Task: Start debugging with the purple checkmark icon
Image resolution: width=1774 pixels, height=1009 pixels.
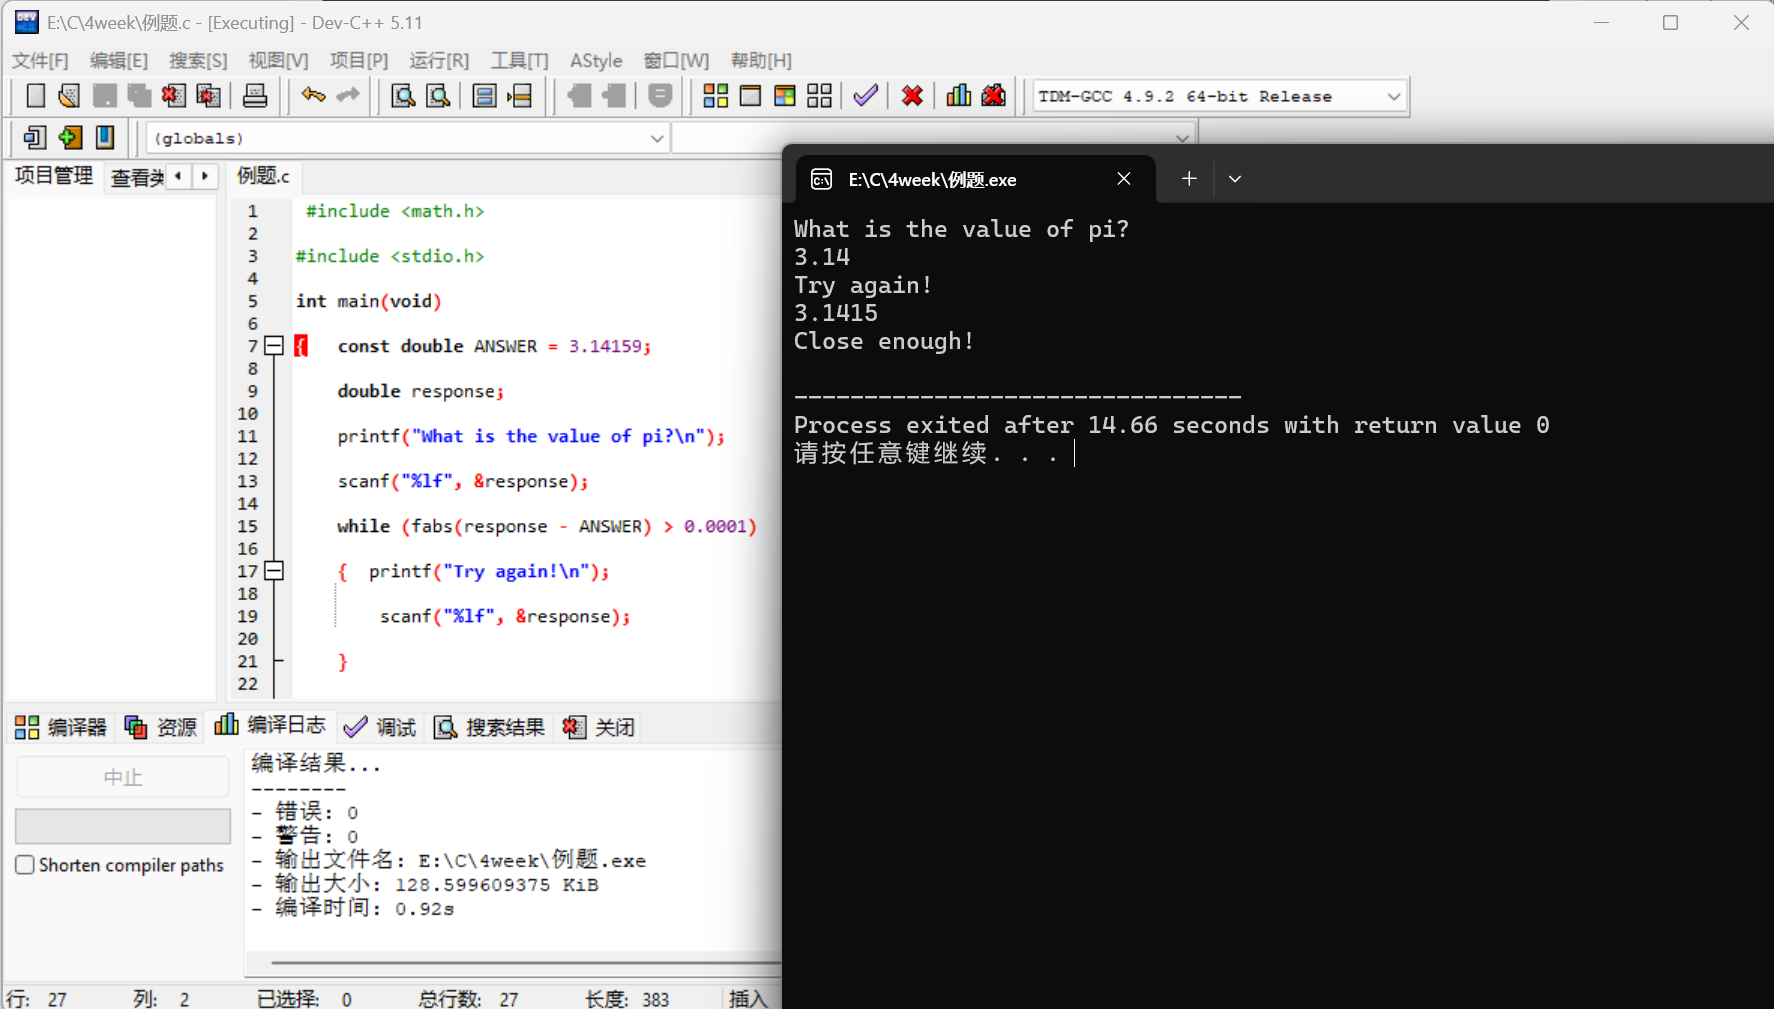Action: tap(866, 96)
